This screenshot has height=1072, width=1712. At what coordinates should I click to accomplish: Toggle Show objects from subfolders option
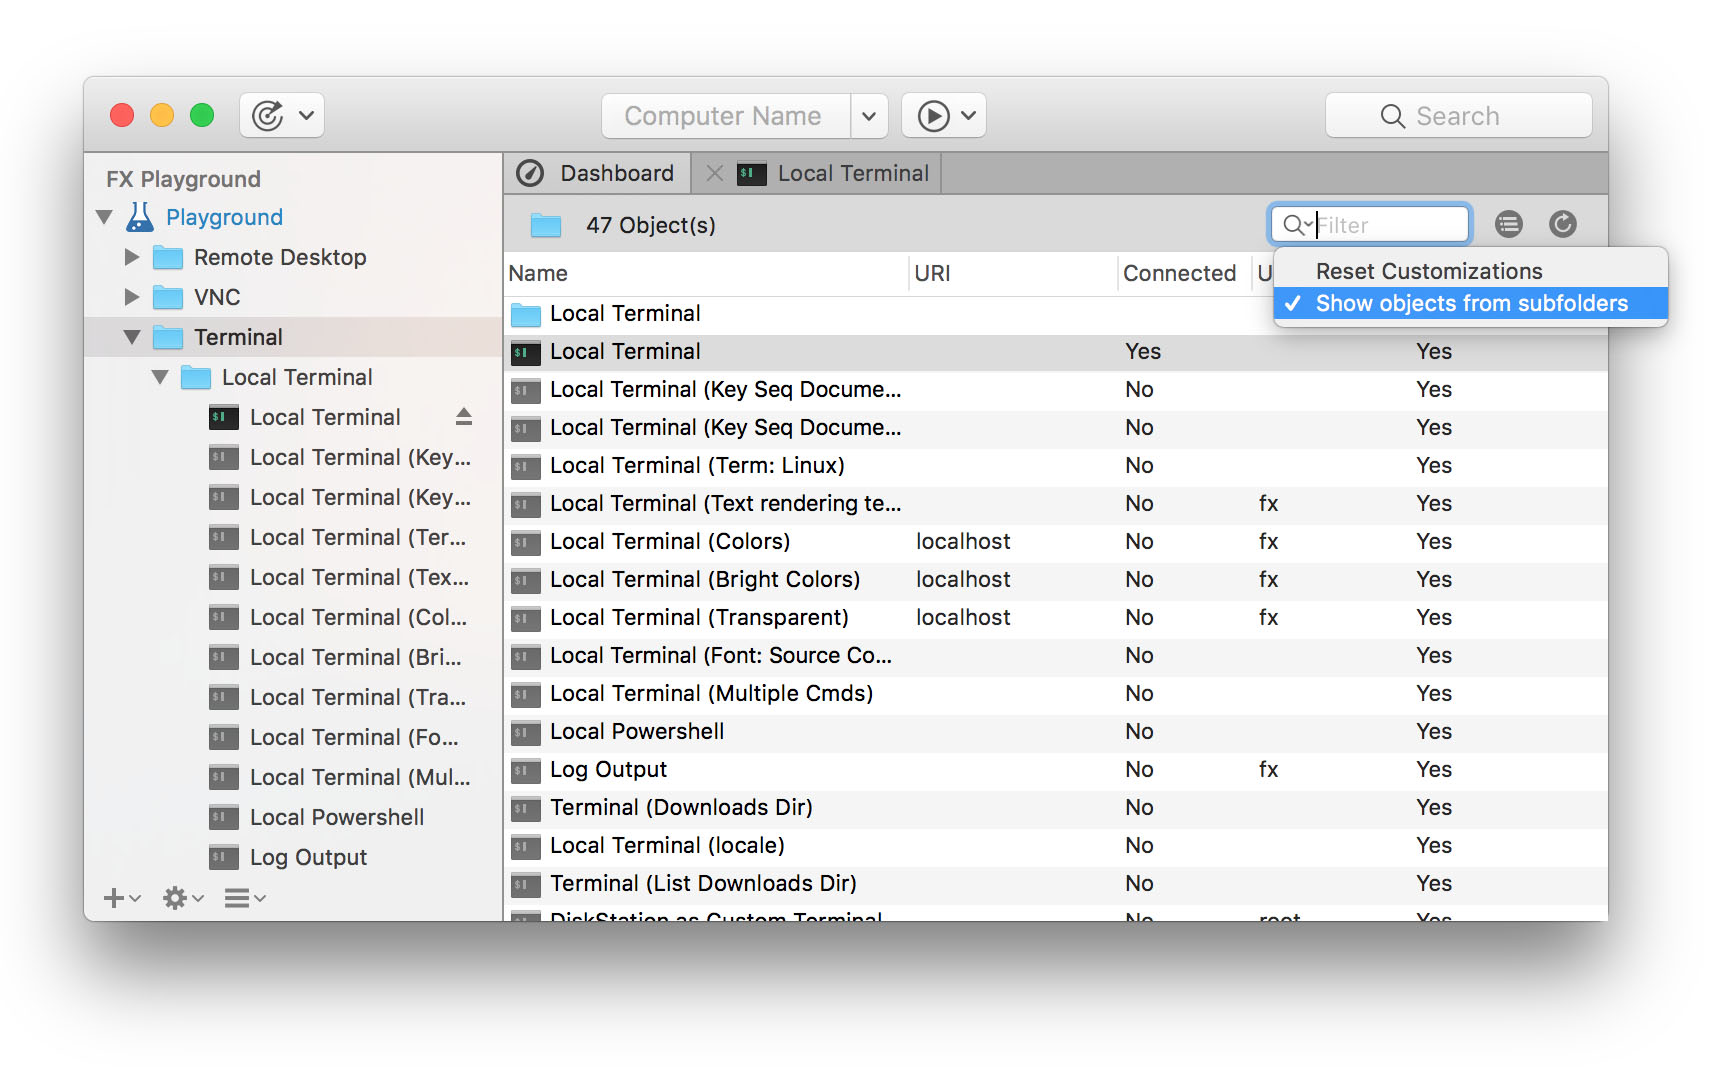tap(1470, 304)
